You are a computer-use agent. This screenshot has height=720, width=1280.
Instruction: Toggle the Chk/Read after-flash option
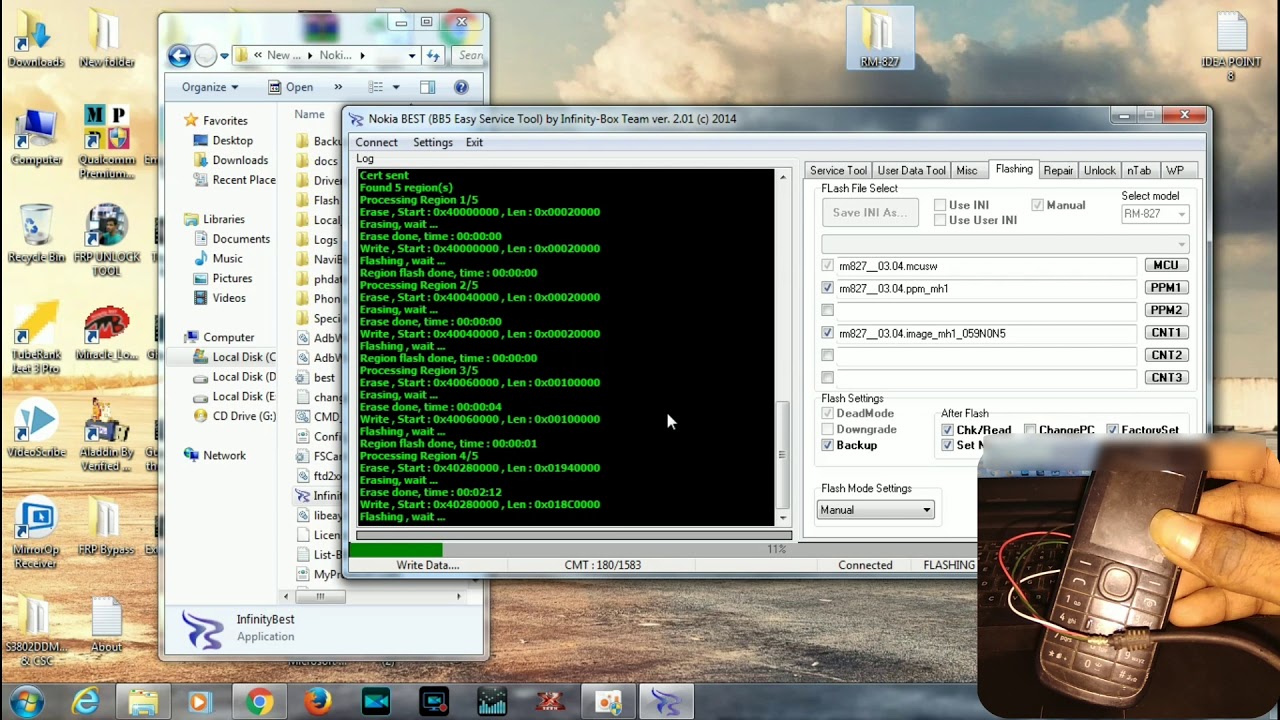[x=947, y=430]
